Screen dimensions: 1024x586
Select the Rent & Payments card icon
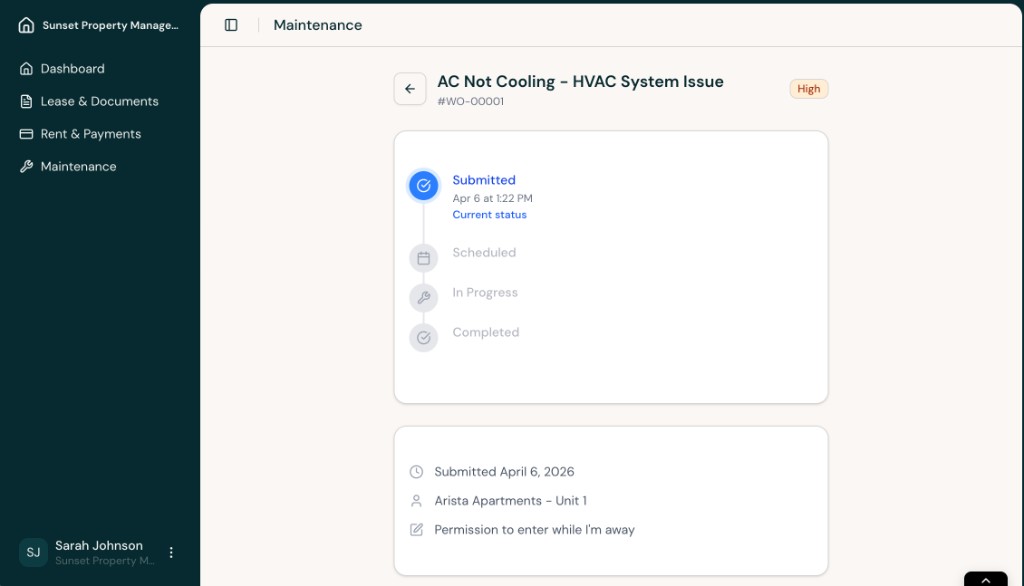tap(24, 134)
